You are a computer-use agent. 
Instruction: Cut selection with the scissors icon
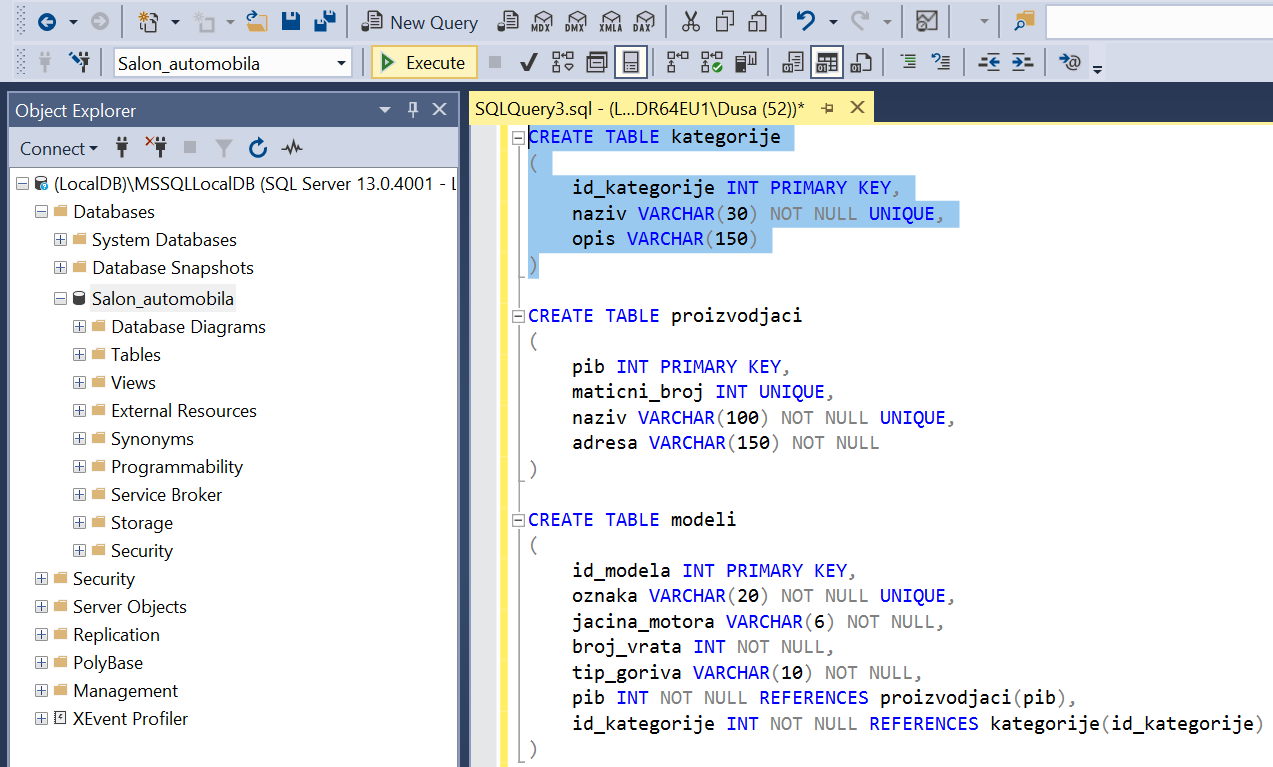pyautogui.click(x=691, y=21)
